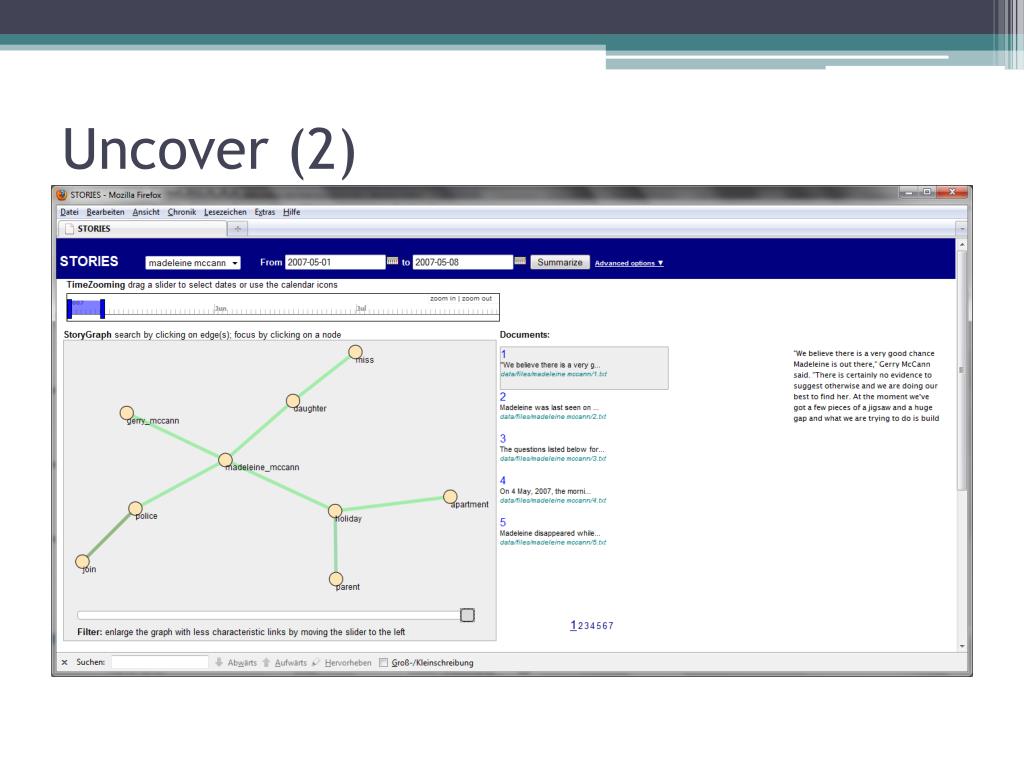1024x768 pixels.
Task: Click the Summarize button
Action: click(x=560, y=262)
